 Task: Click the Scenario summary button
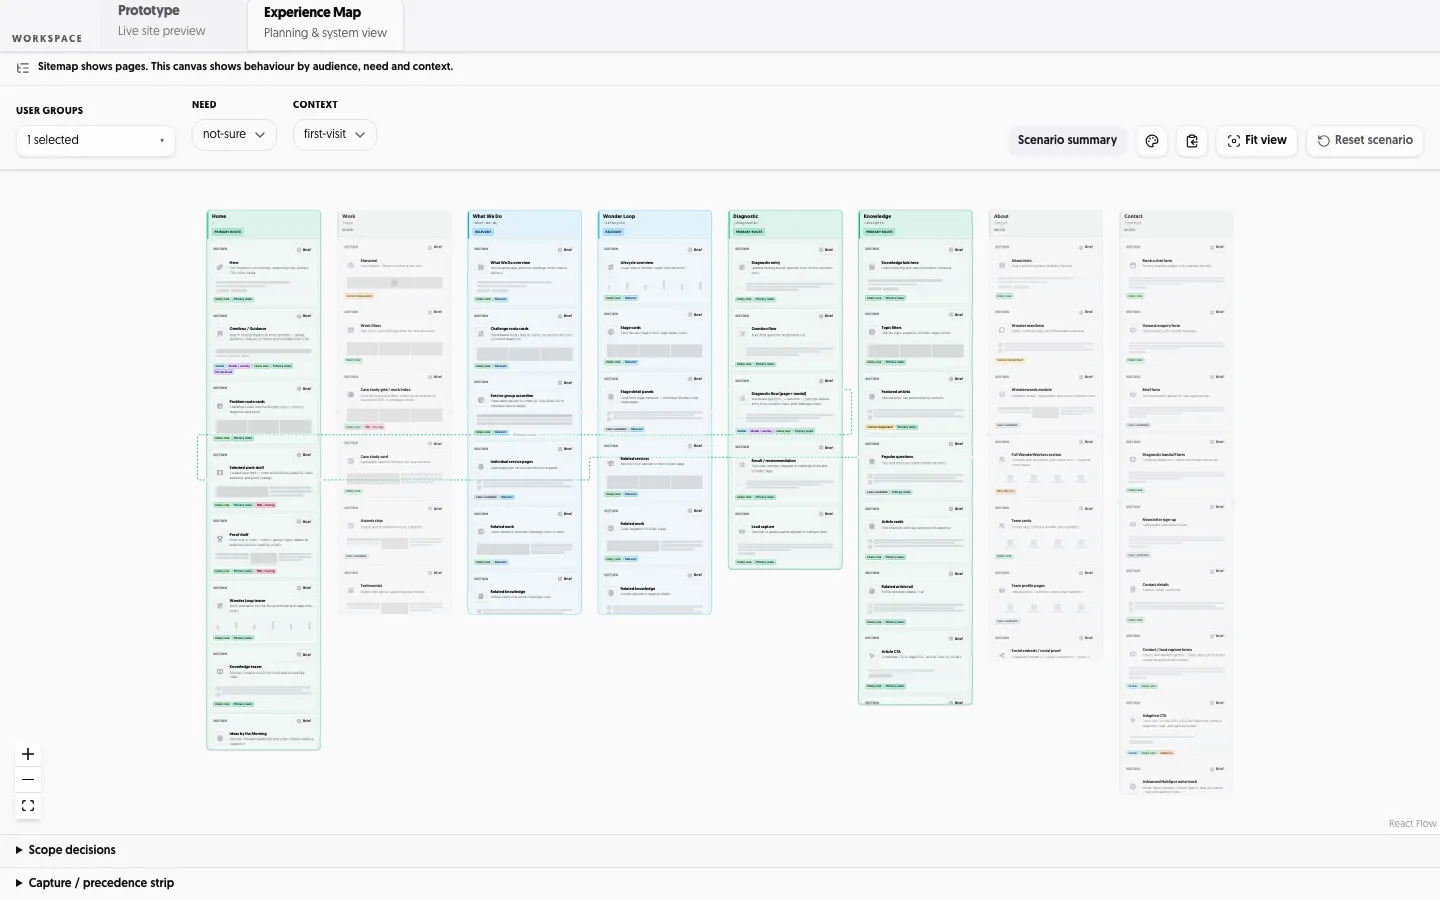pos(1067,140)
